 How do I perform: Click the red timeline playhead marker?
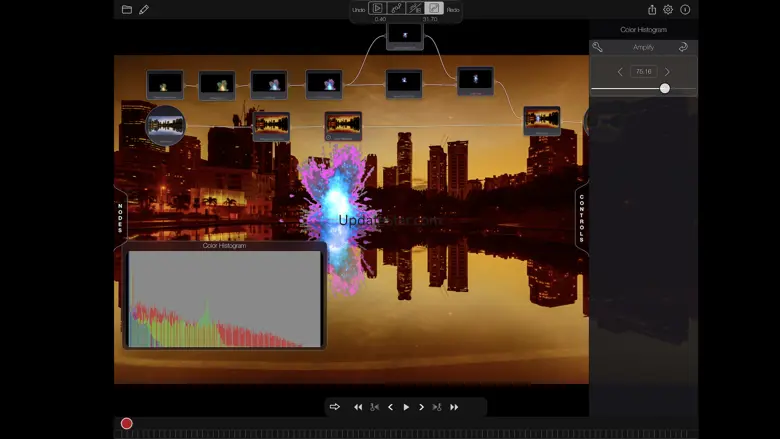point(127,423)
